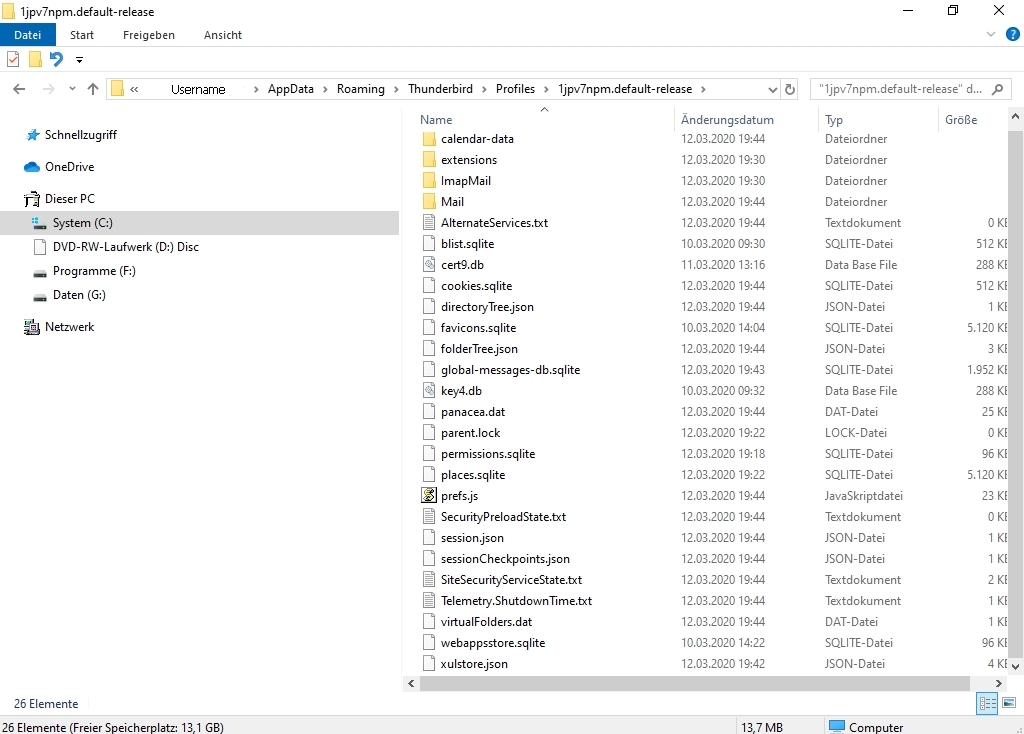The image size is (1024, 734).
Task: Select Dieser PC in the navigation pane
Action: (69, 199)
